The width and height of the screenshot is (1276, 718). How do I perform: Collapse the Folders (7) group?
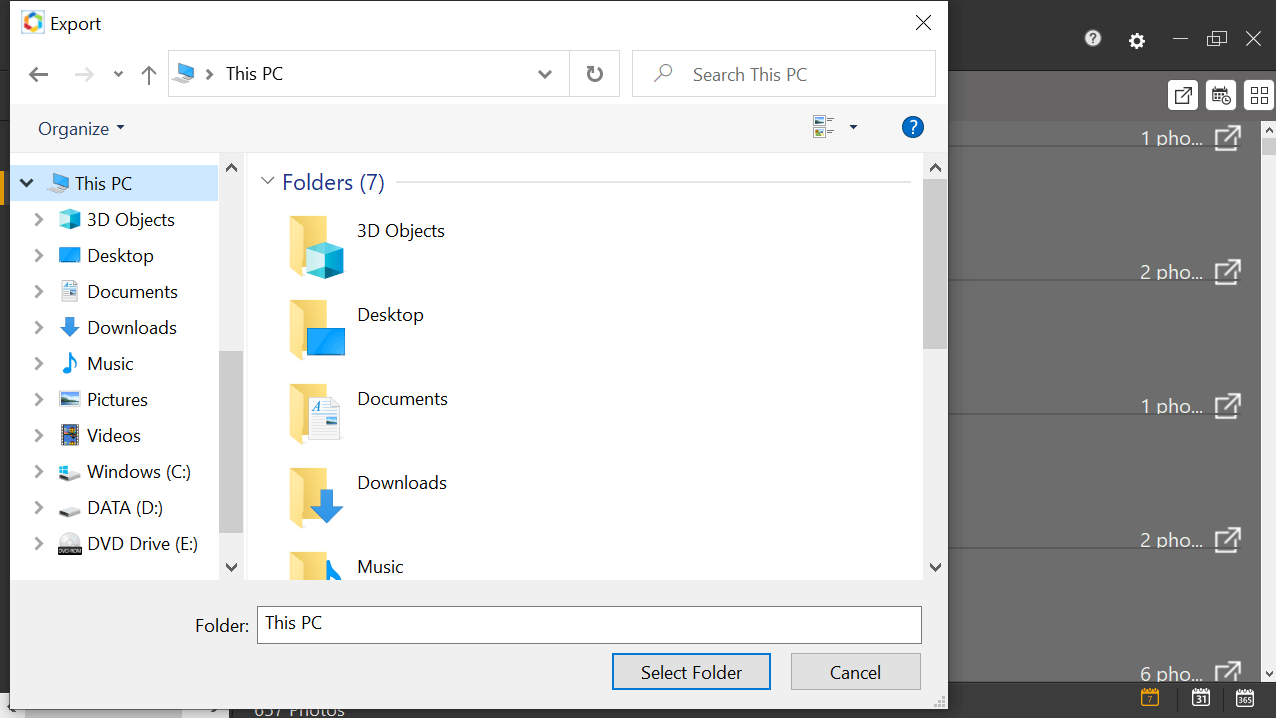267,182
